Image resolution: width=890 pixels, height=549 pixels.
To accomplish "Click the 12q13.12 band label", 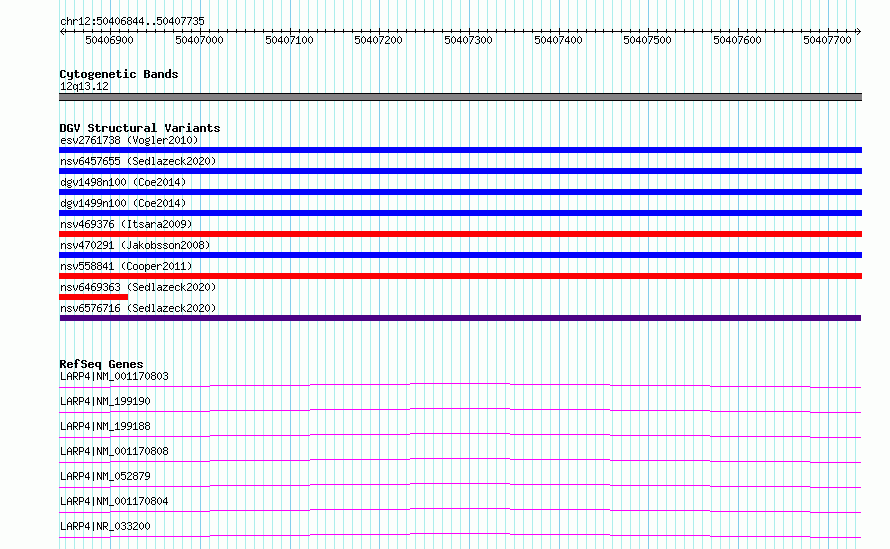I will pos(84,86).
